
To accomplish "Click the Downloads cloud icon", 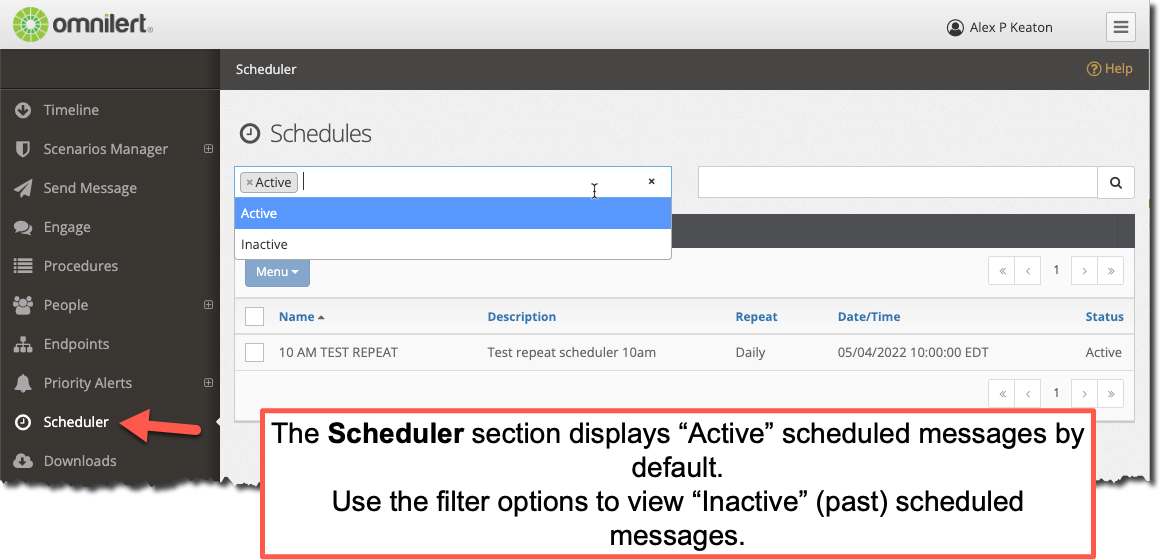I will (23, 461).
